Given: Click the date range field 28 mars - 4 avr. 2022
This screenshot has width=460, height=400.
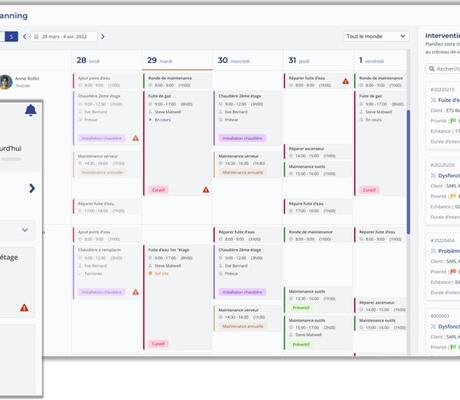Looking at the screenshot, I should tap(64, 36).
